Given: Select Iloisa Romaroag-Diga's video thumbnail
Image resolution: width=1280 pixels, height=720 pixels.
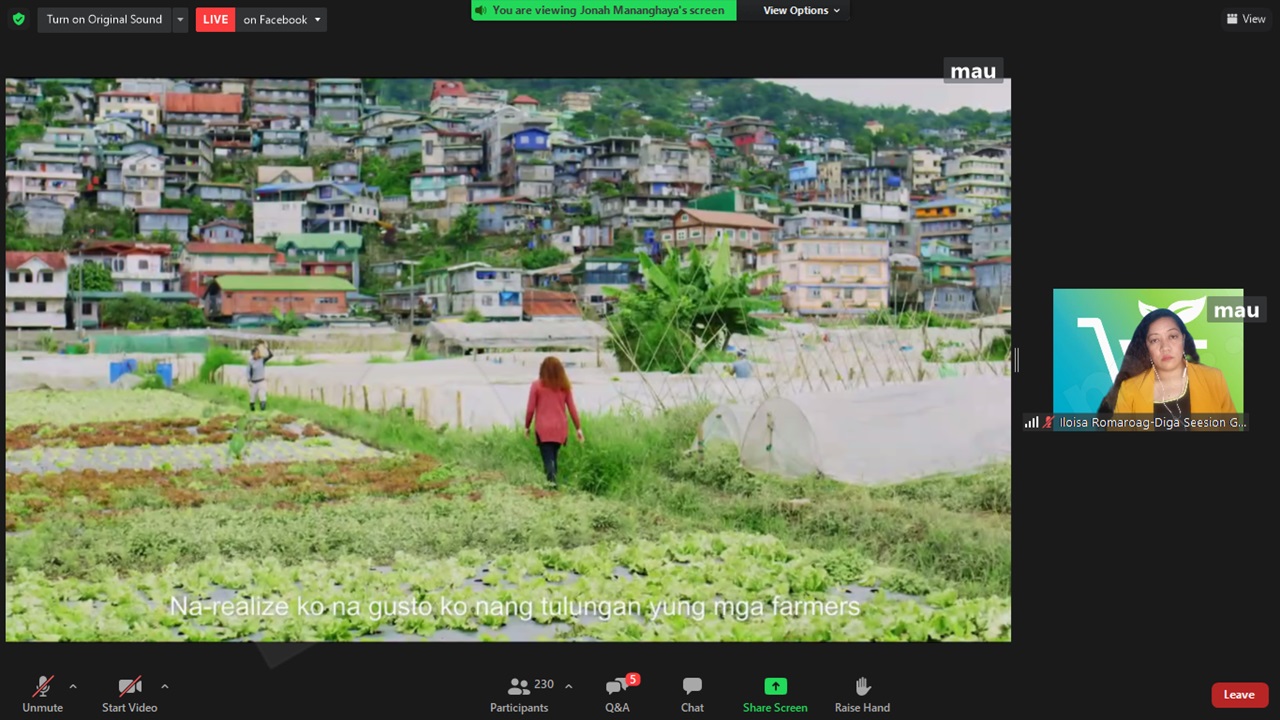Looking at the screenshot, I should (x=1147, y=355).
